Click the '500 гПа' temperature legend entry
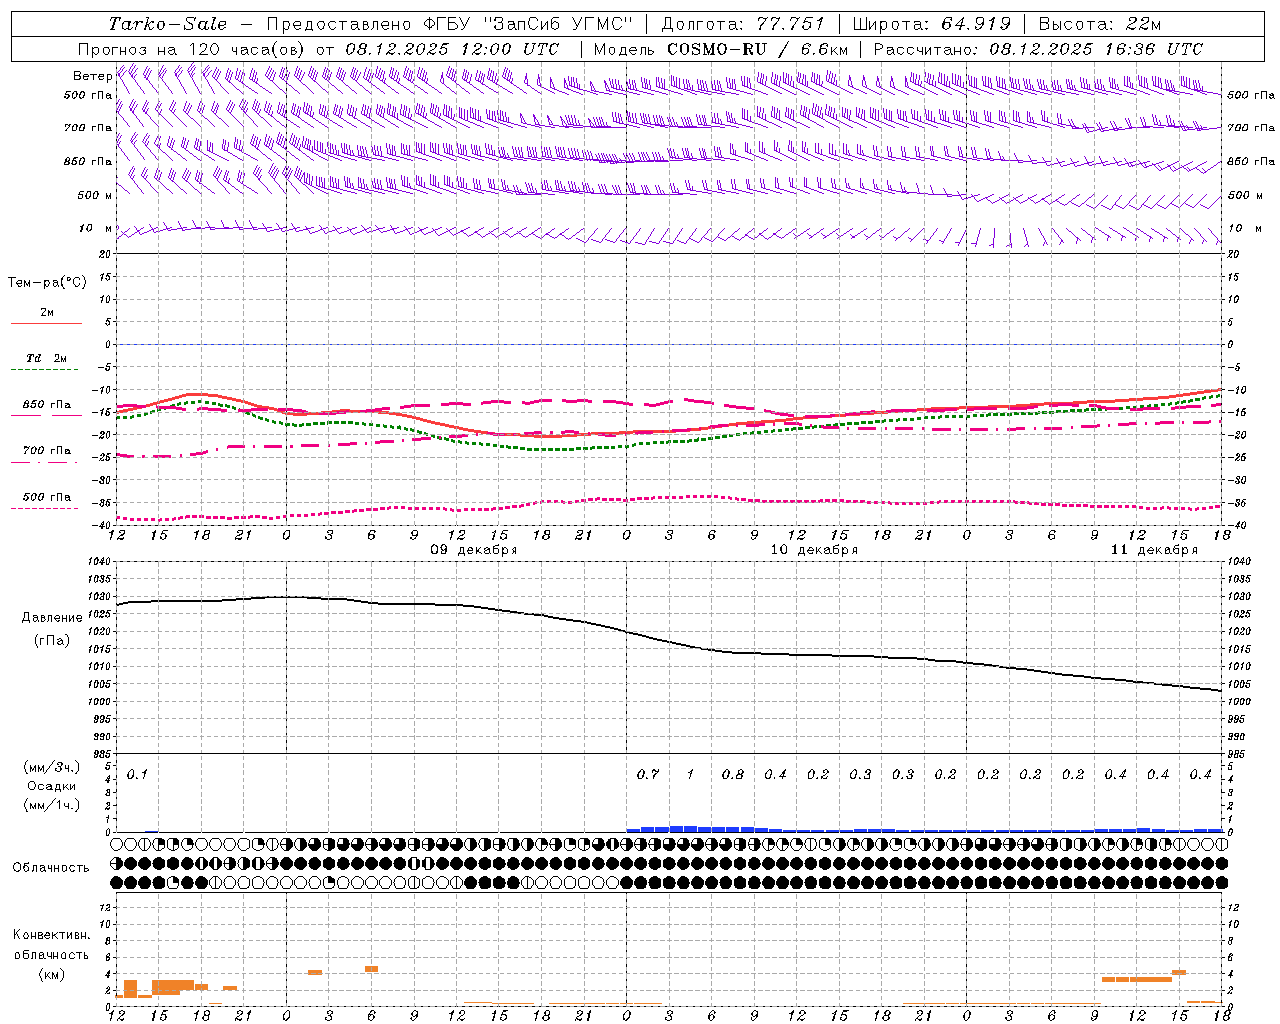Image resolution: width=1280 pixels, height=1024 pixels. (x=47, y=497)
